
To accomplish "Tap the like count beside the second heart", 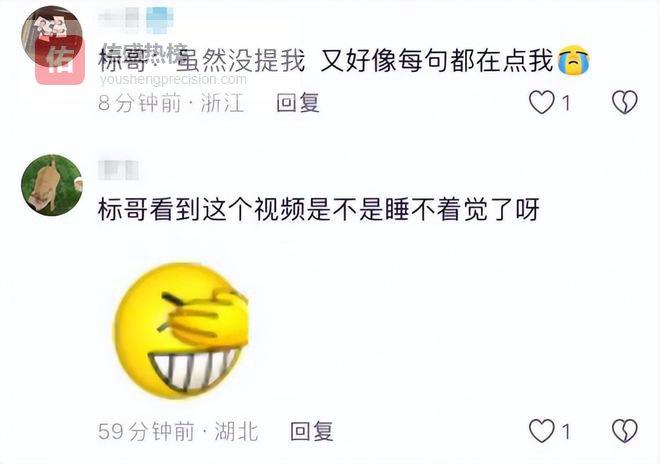I will (x=566, y=432).
